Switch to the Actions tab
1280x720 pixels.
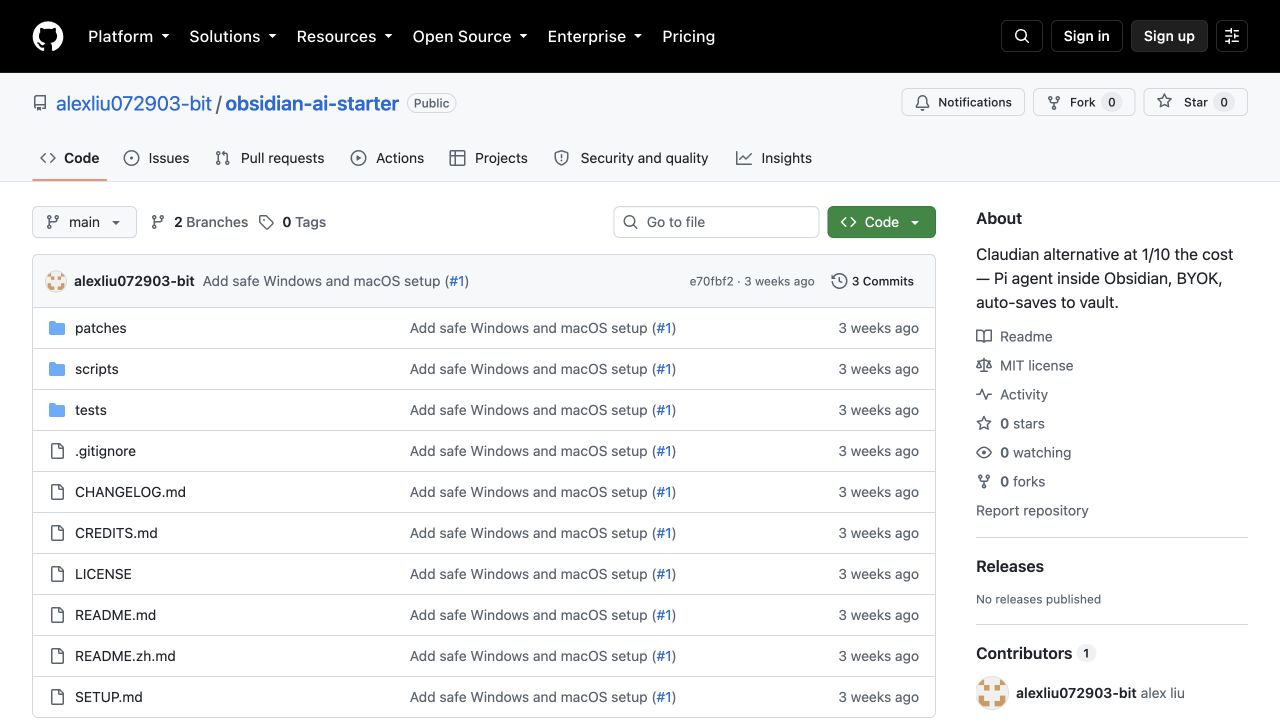(387, 158)
